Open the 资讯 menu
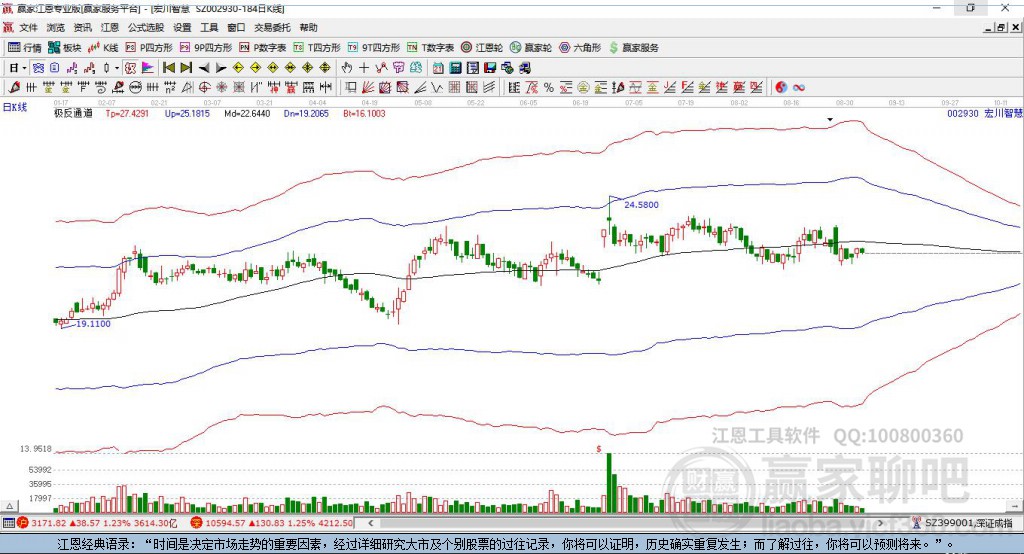 point(82,27)
